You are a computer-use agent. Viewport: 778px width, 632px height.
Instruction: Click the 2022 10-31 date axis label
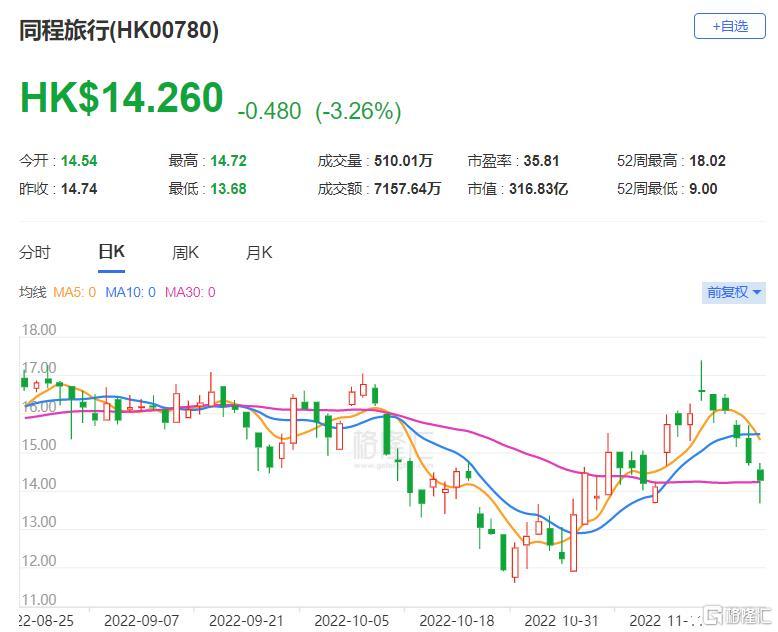pos(561,621)
